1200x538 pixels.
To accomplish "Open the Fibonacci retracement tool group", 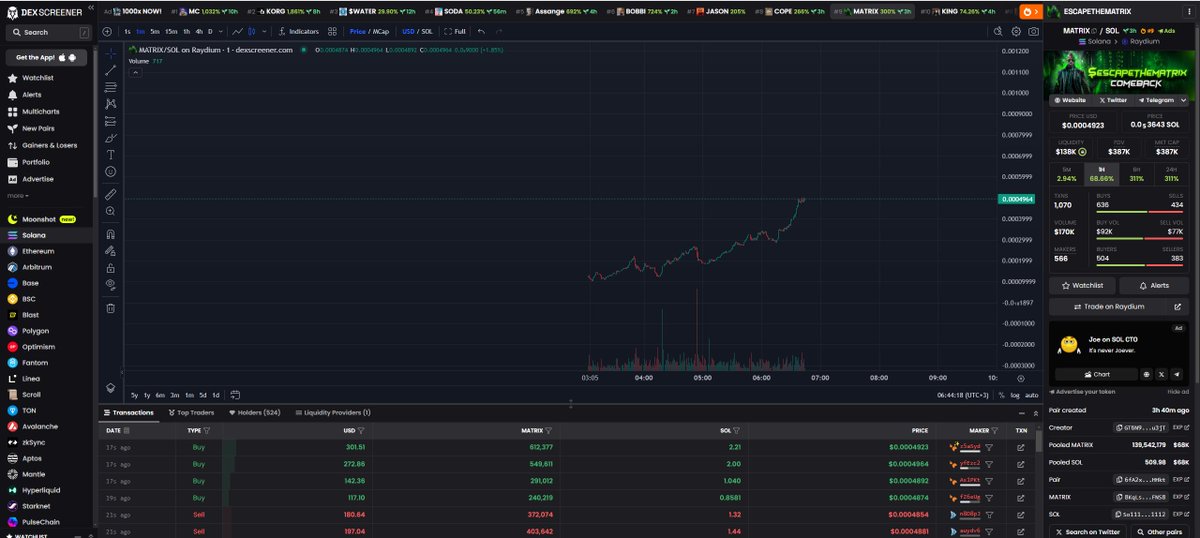I will [x=110, y=87].
